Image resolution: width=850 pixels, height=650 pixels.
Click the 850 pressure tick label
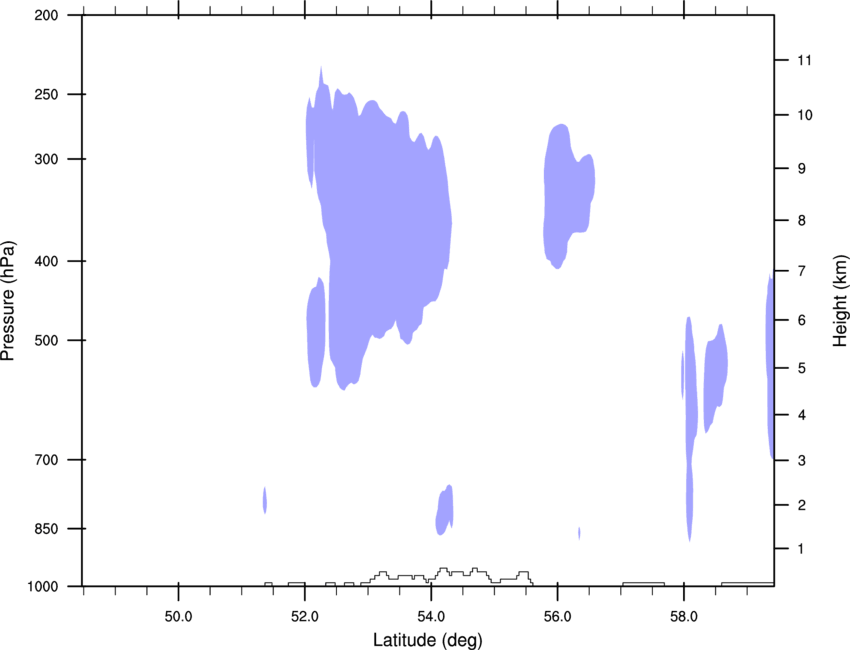pos(46,529)
